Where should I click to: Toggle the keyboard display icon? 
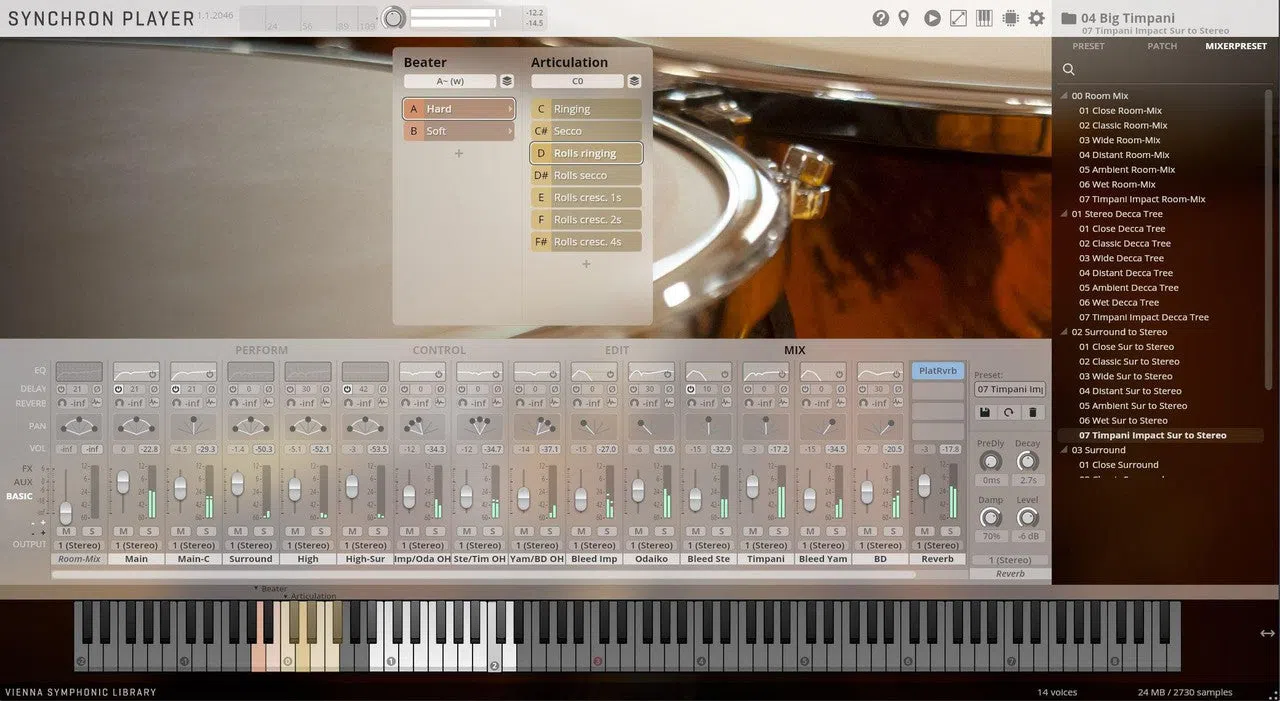click(984, 18)
